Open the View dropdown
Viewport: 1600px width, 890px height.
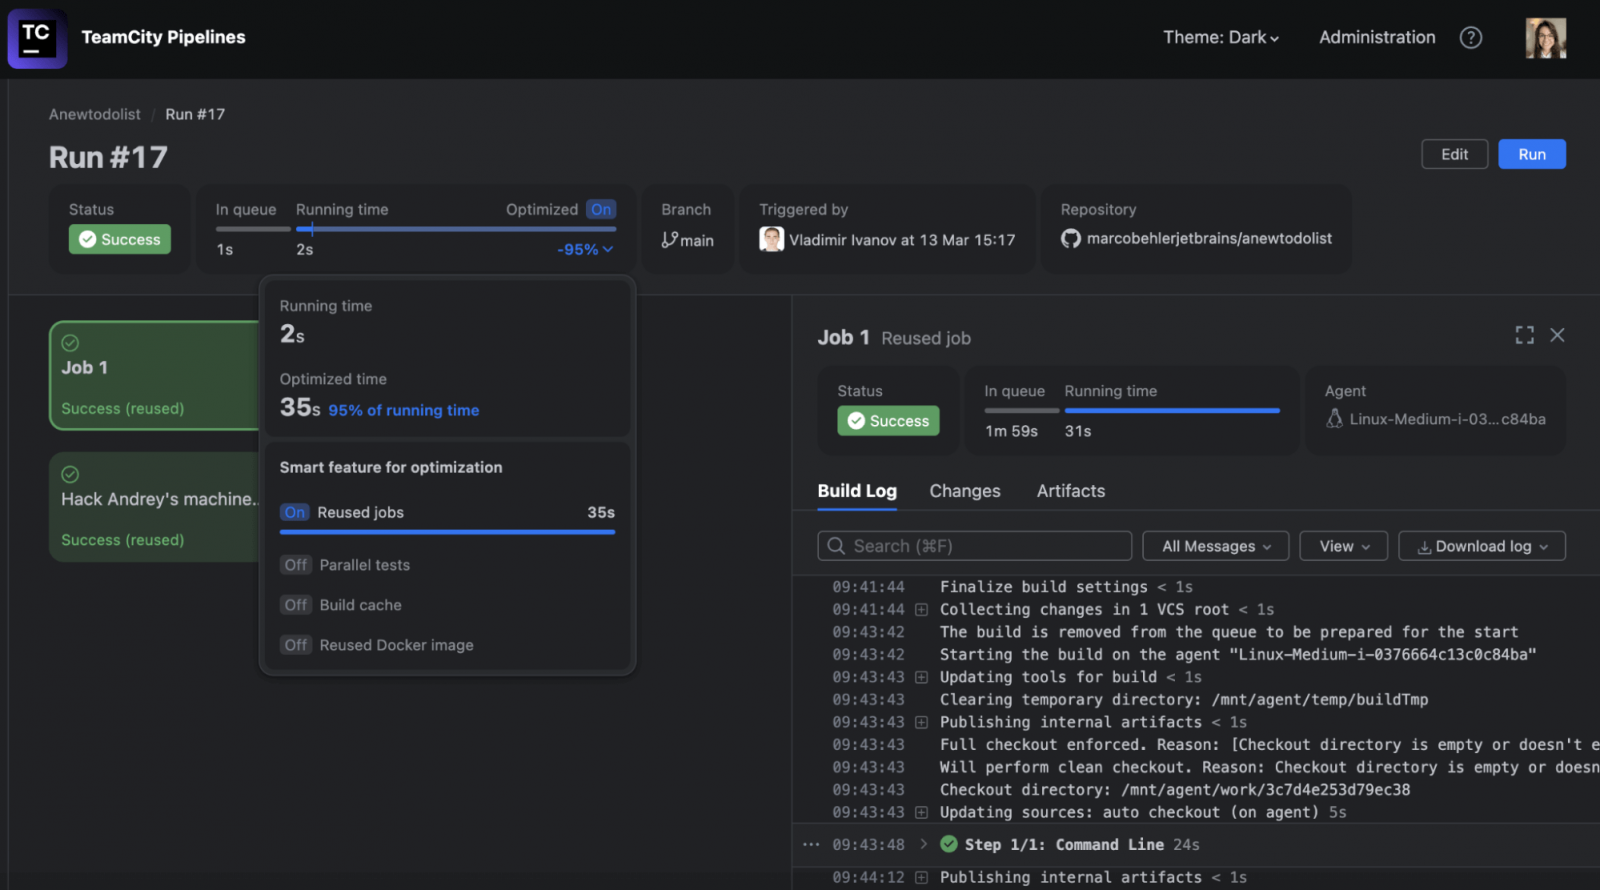[x=1344, y=546]
